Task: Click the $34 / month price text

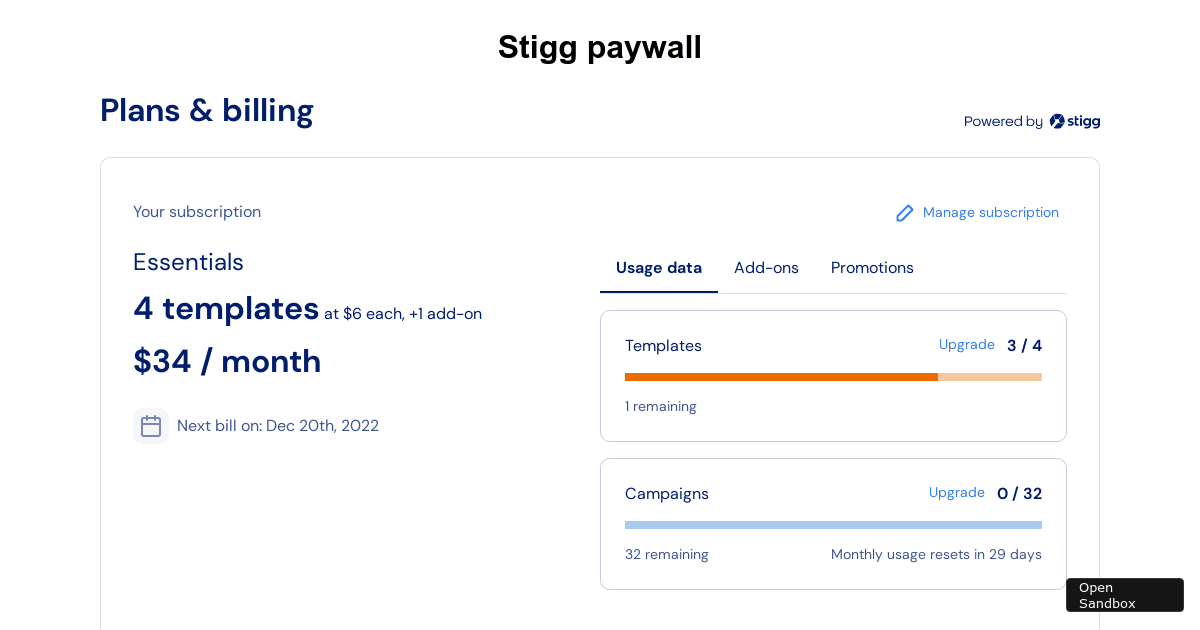Action: pos(227,361)
